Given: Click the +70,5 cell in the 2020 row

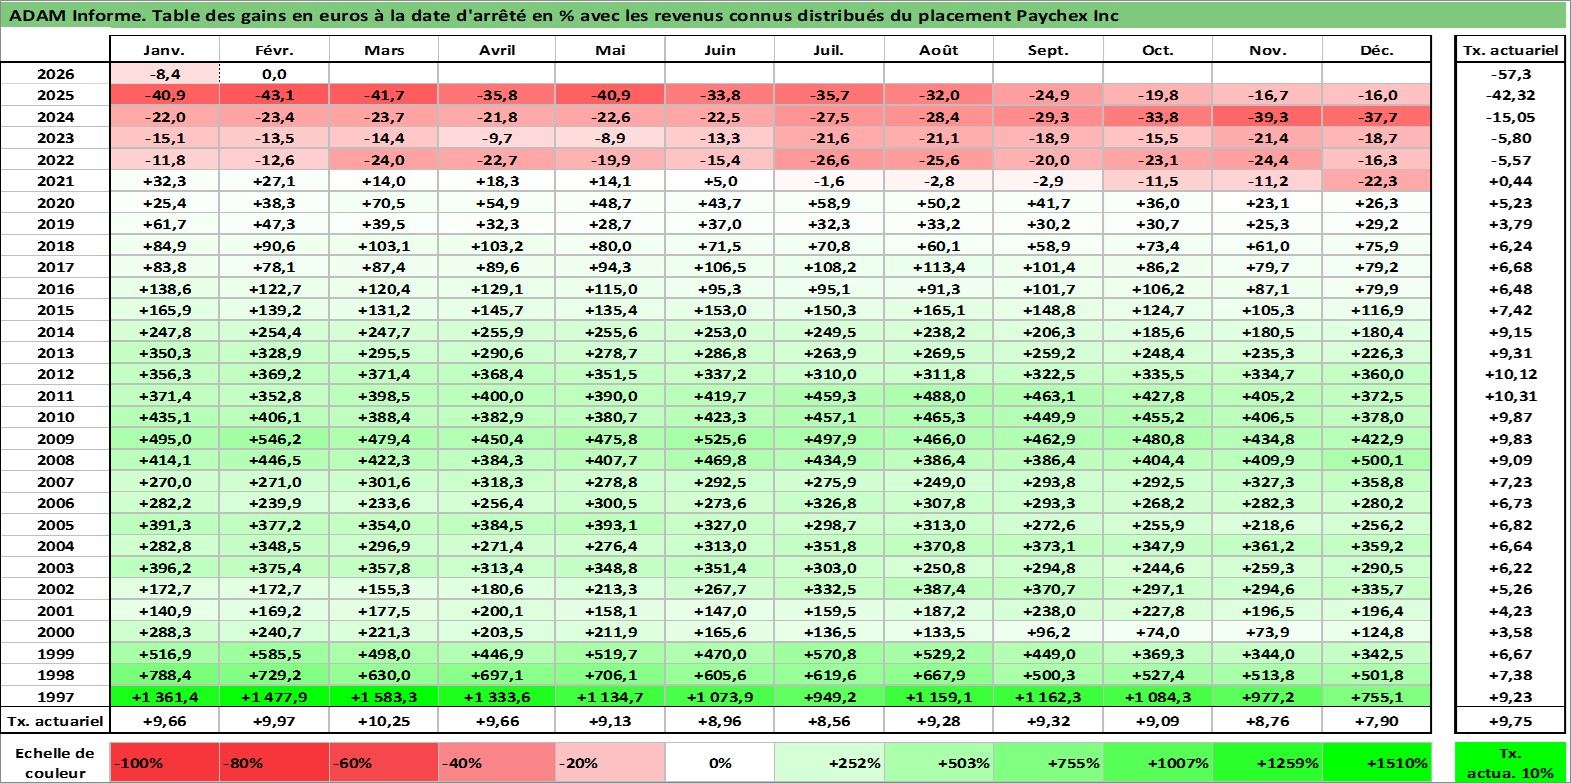Looking at the screenshot, I should [x=383, y=203].
